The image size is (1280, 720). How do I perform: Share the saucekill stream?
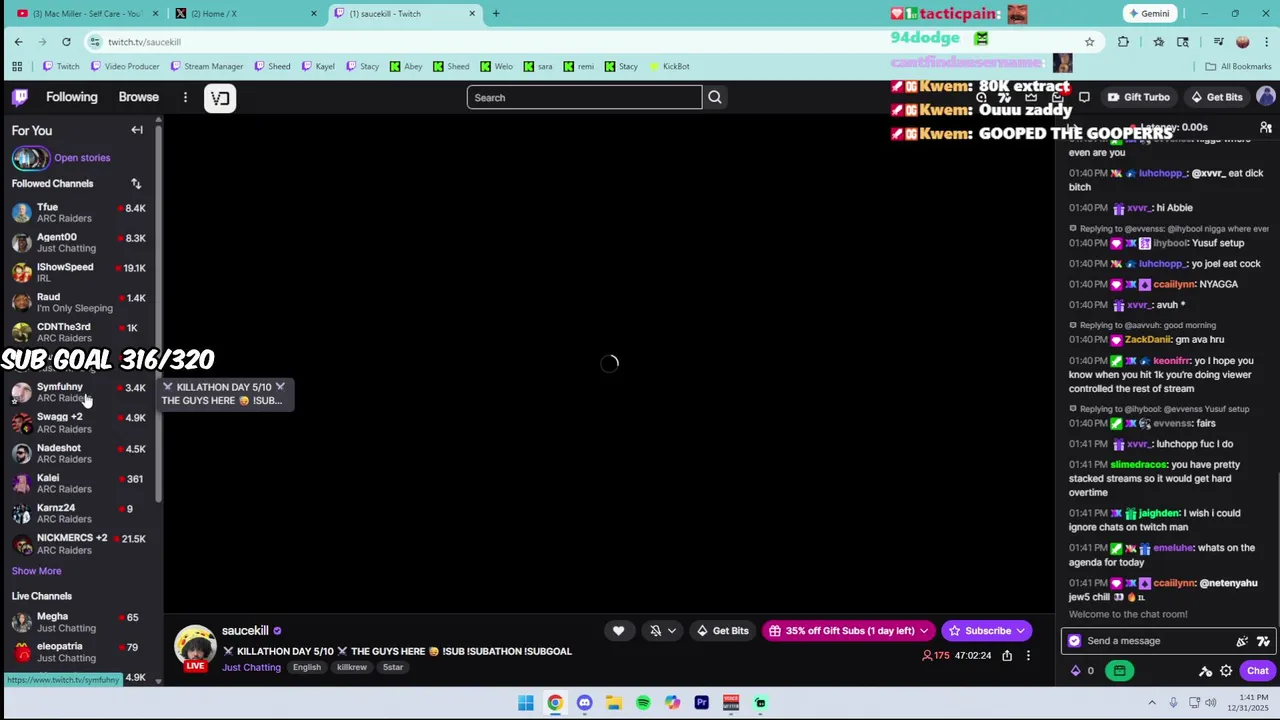point(1007,656)
